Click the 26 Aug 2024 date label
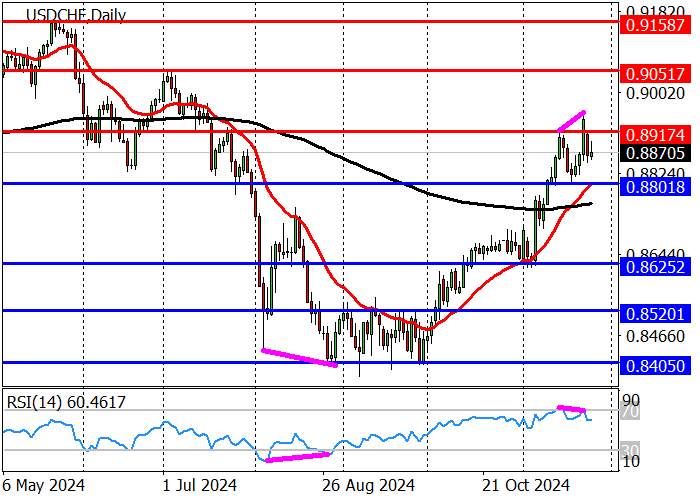Screen dimensions: 700x500 pyautogui.click(x=369, y=485)
